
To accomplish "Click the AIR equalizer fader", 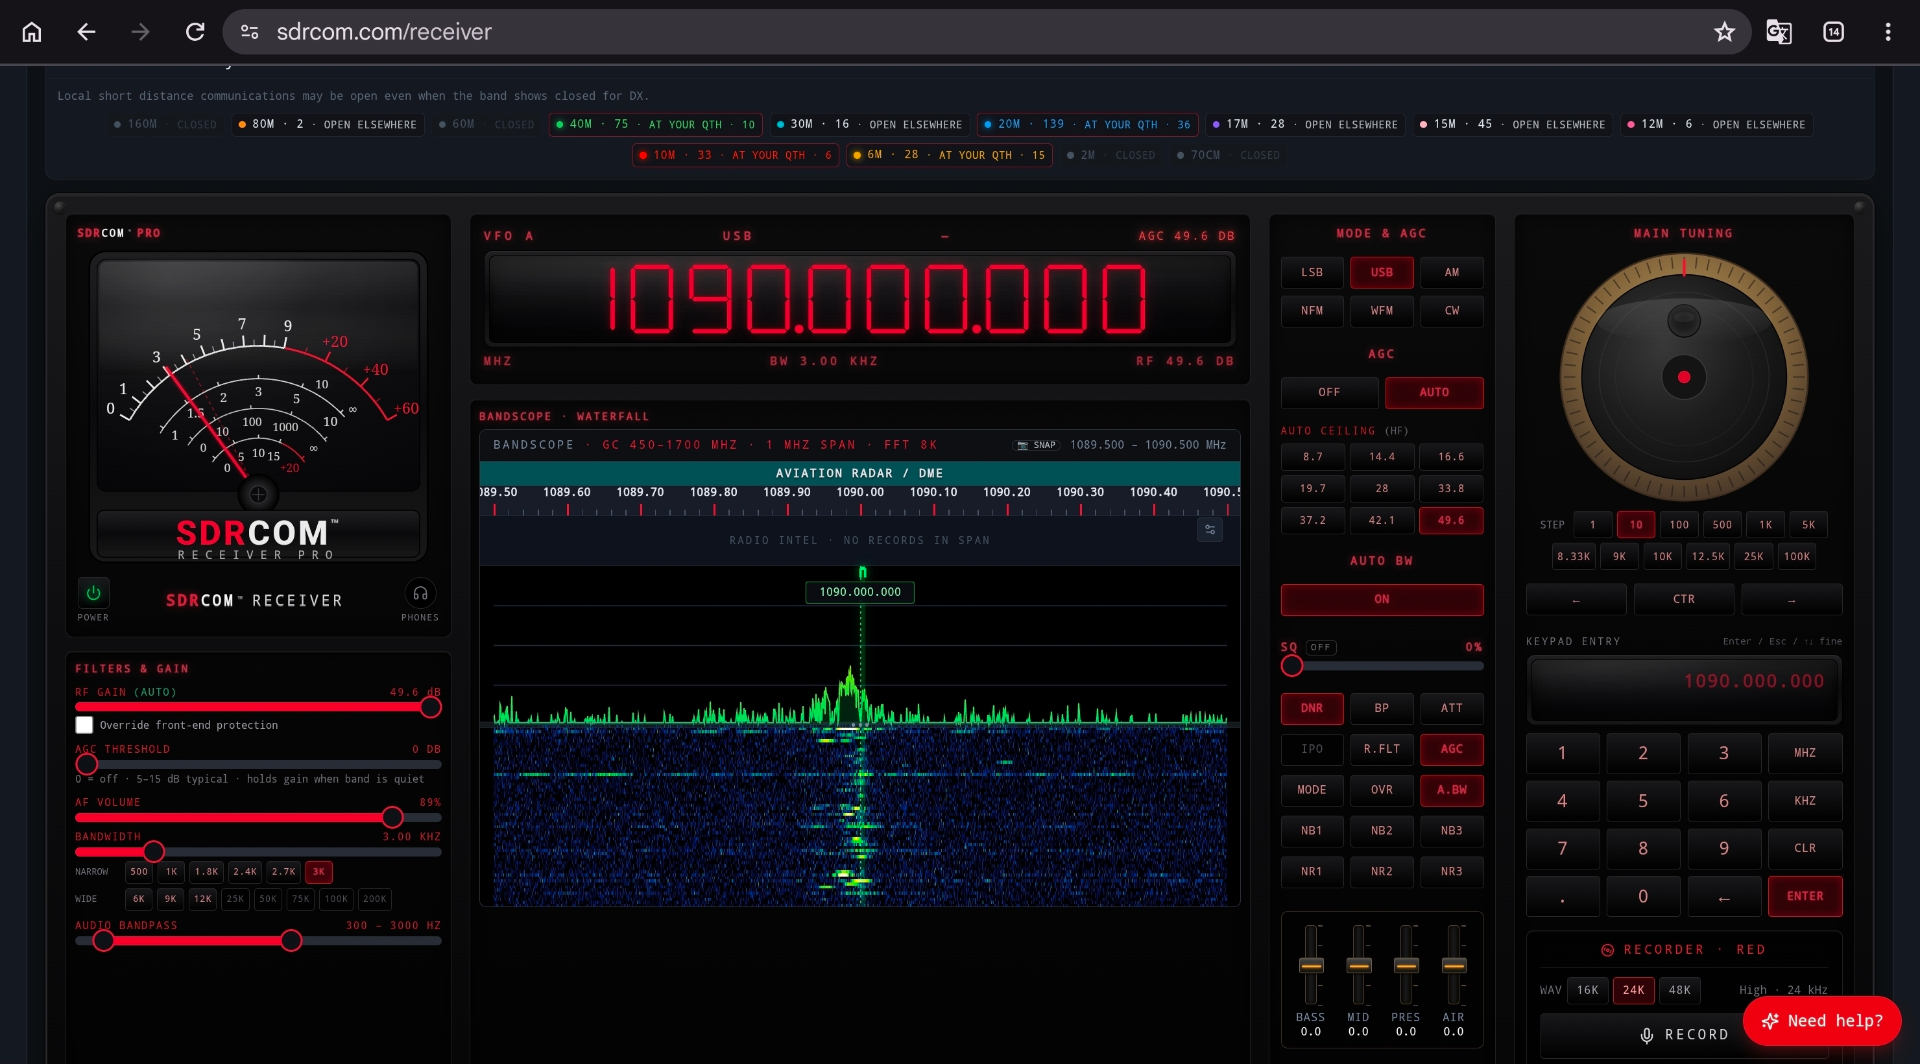I will tap(1454, 966).
